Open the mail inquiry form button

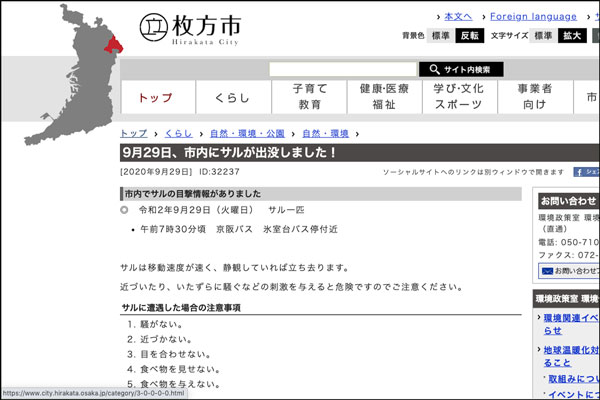(568, 271)
